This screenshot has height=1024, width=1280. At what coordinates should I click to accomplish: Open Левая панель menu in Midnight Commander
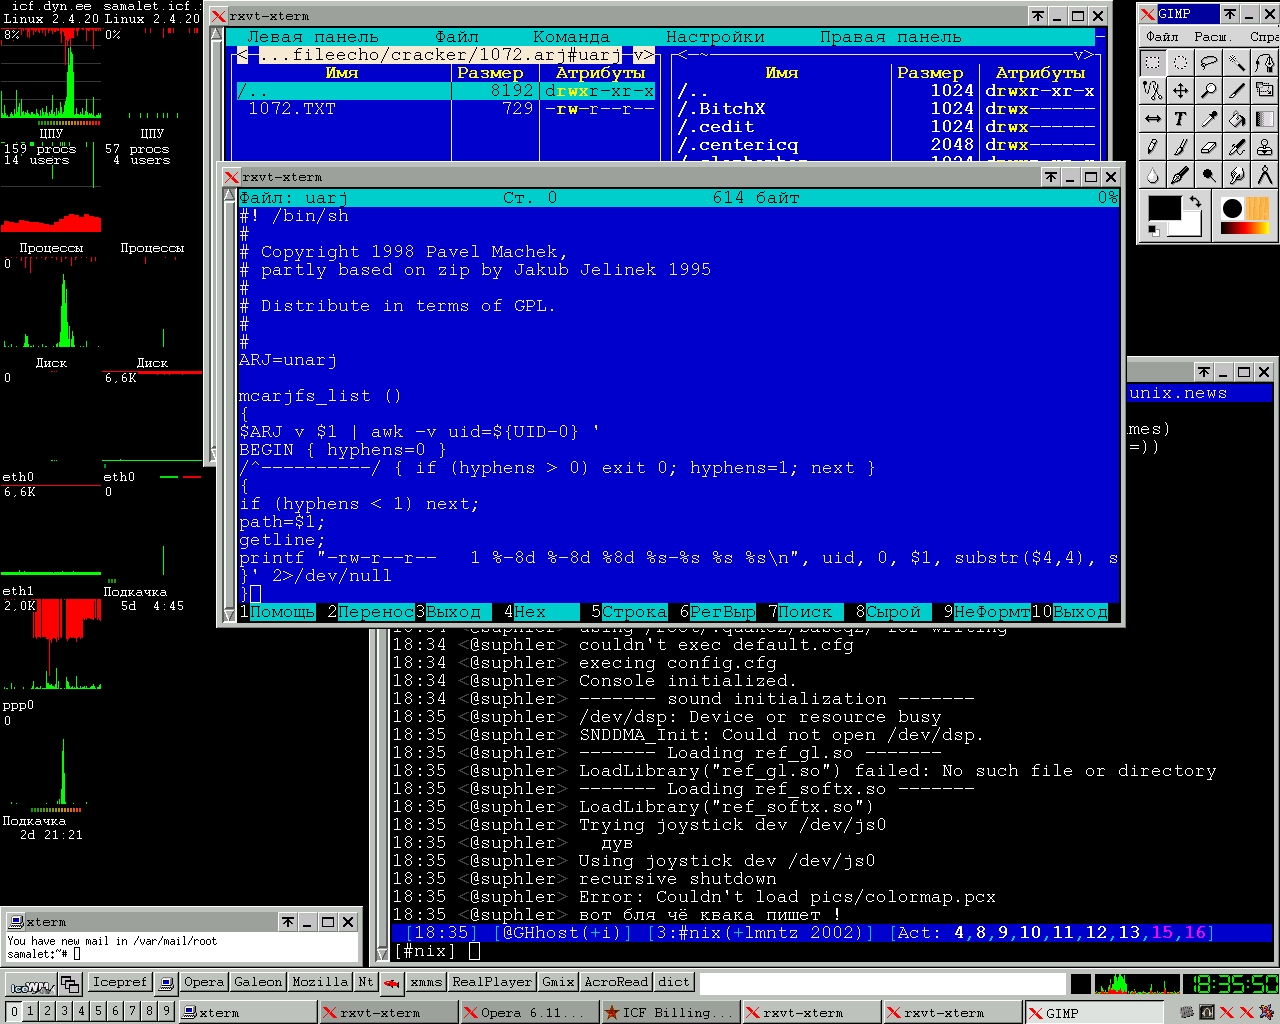click(x=312, y=37)
